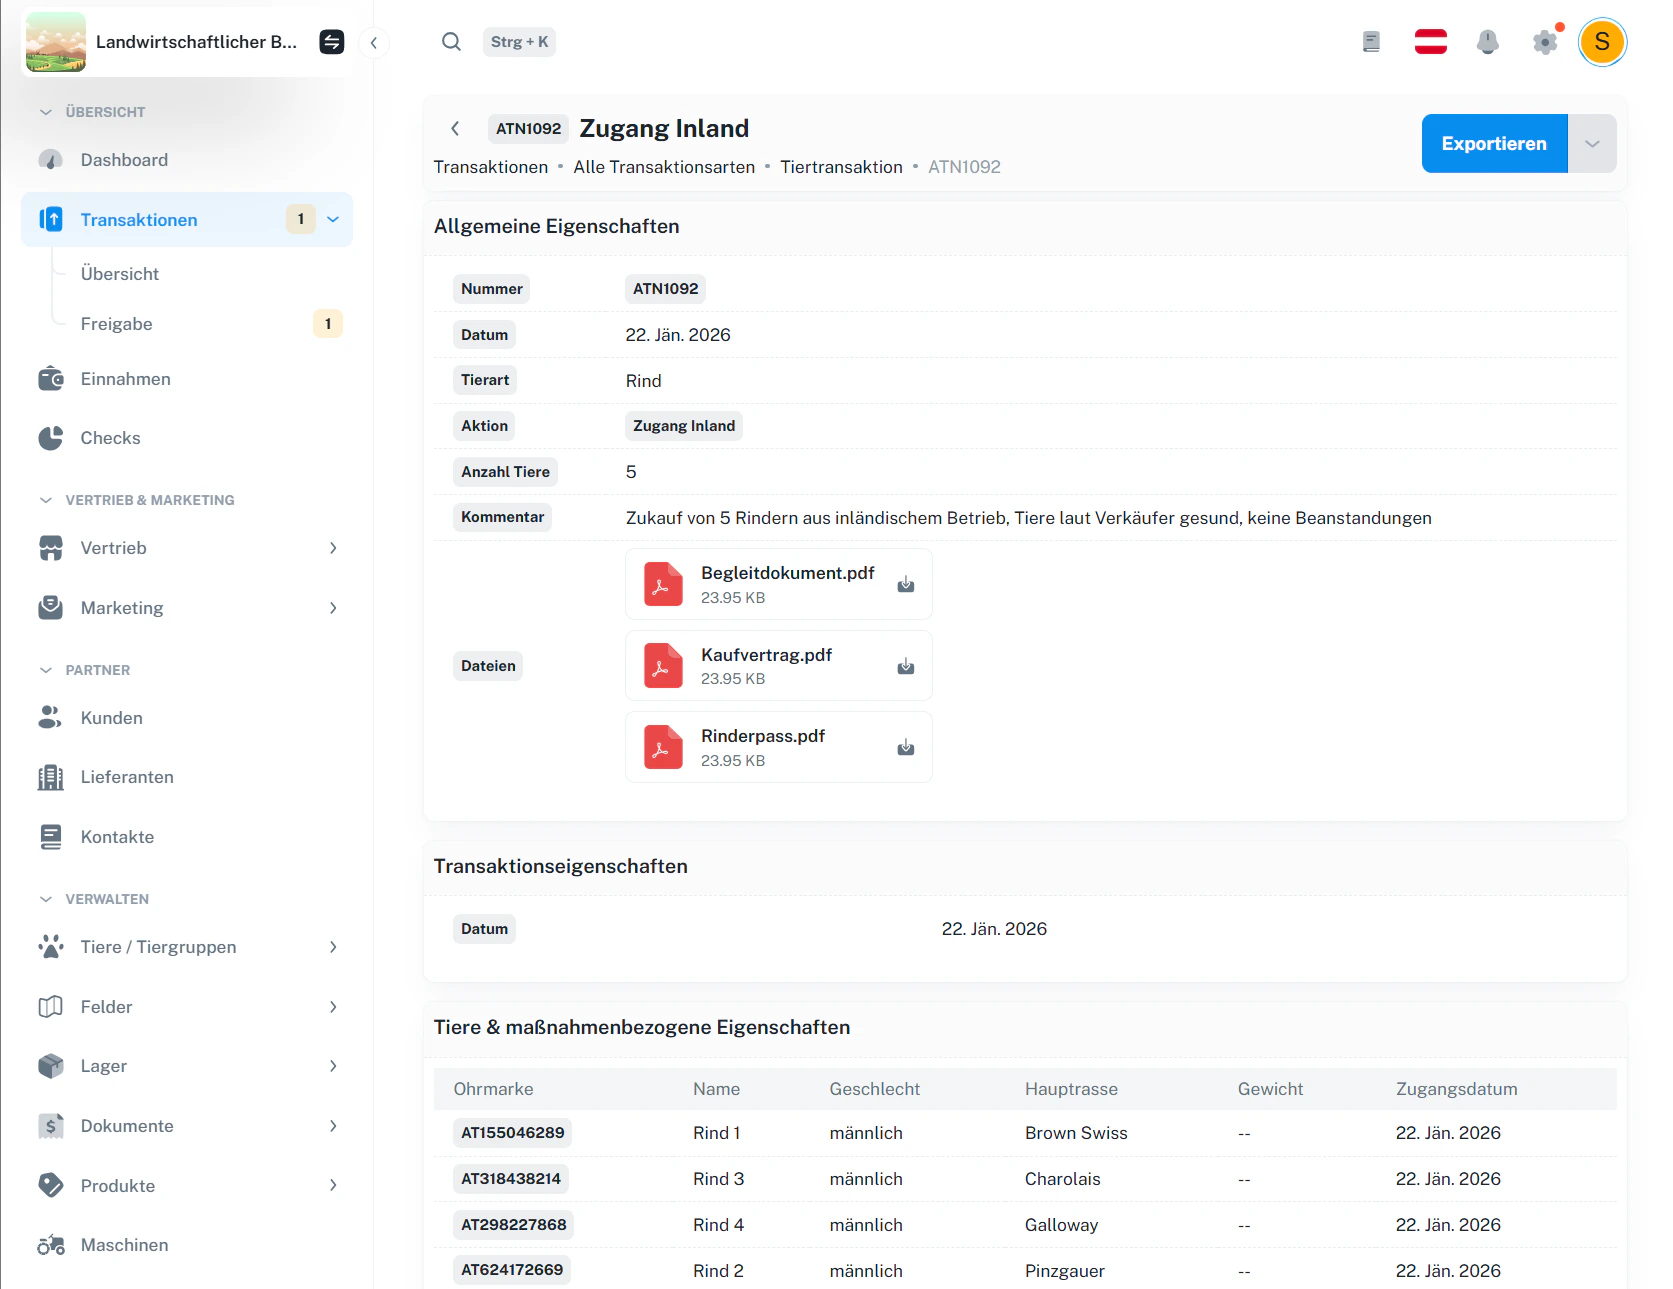Navigate to Tiertransaktion breadcrumb
This screenshot has width=1673, height=1289.
coord(841,167)
